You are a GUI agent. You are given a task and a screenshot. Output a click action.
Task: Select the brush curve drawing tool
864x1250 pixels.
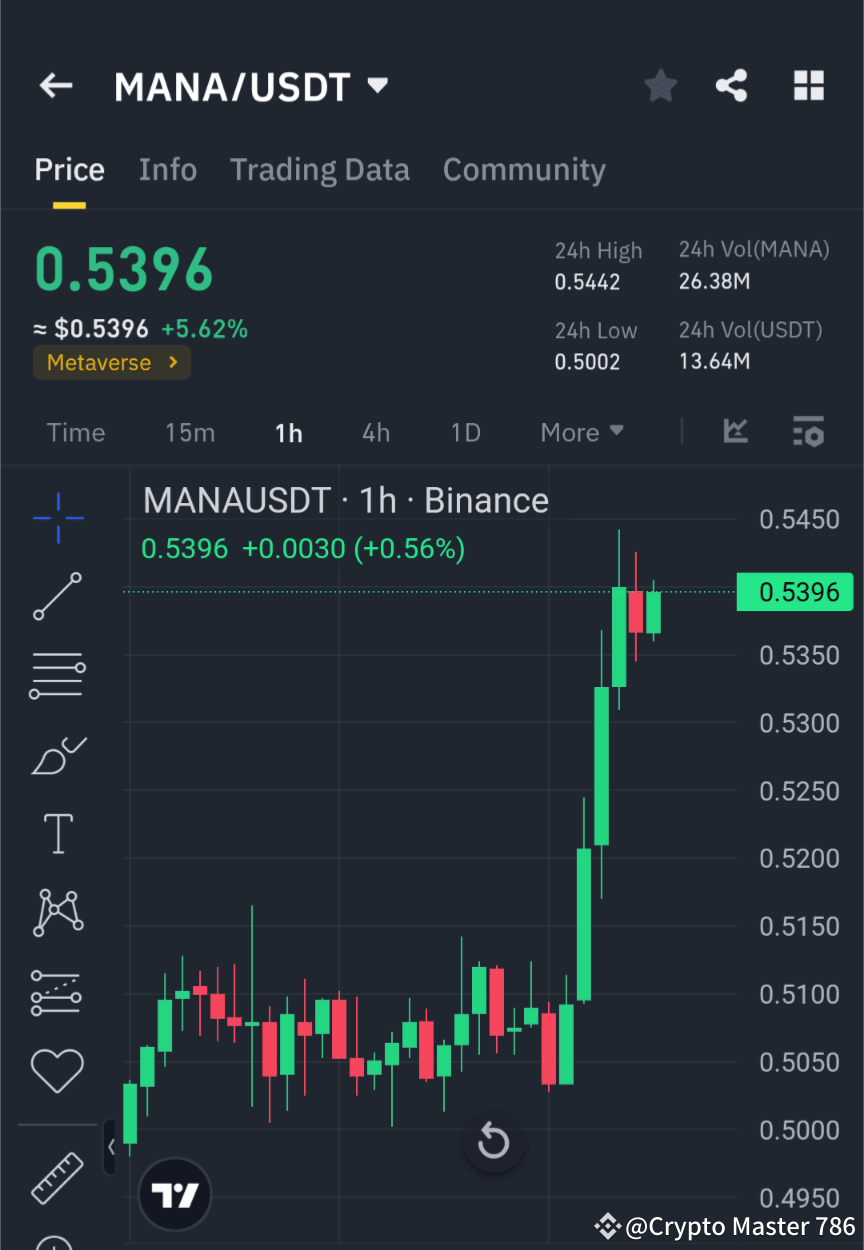(57, 755)
